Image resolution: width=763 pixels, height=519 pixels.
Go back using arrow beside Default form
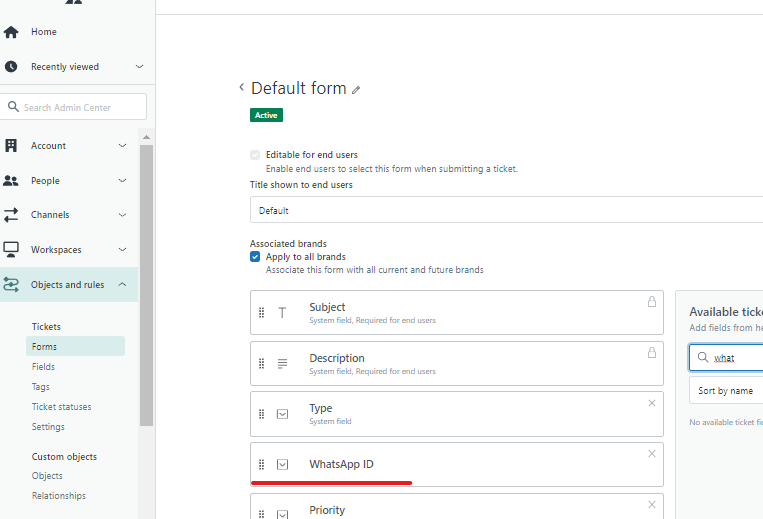click(x=241, y=87)
